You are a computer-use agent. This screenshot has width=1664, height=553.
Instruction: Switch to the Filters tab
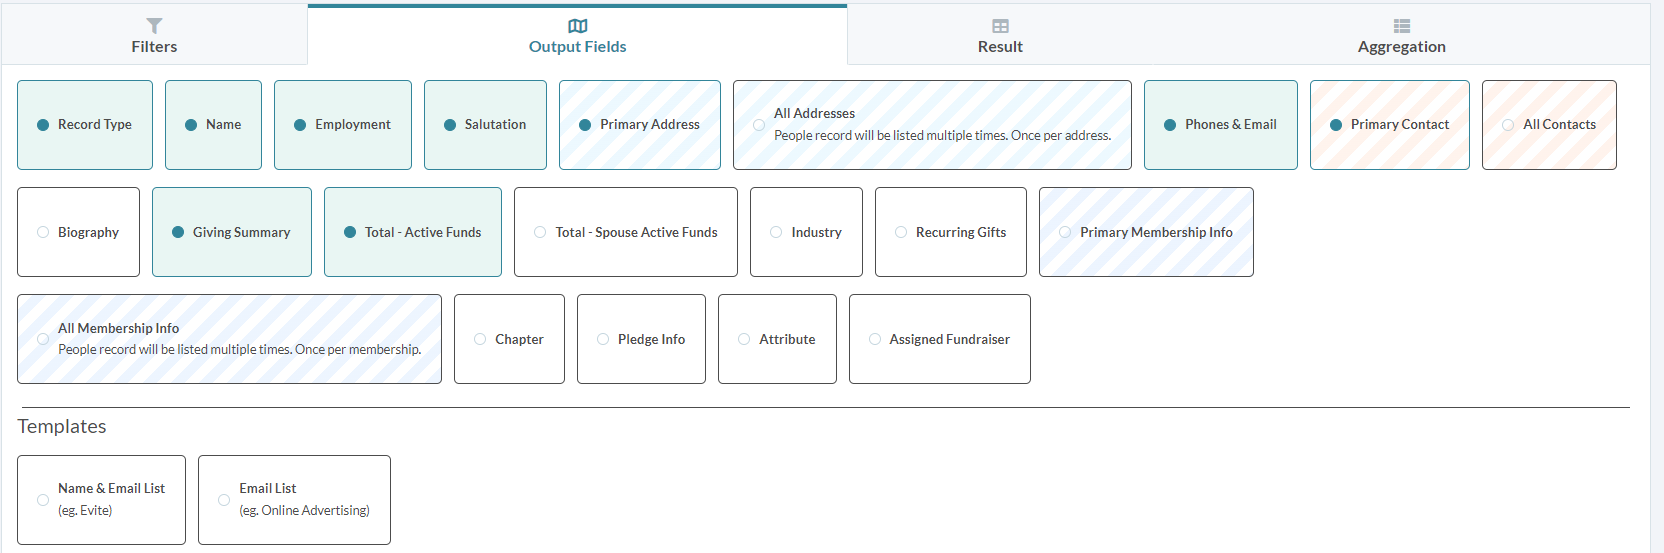(x=154, y=35)
